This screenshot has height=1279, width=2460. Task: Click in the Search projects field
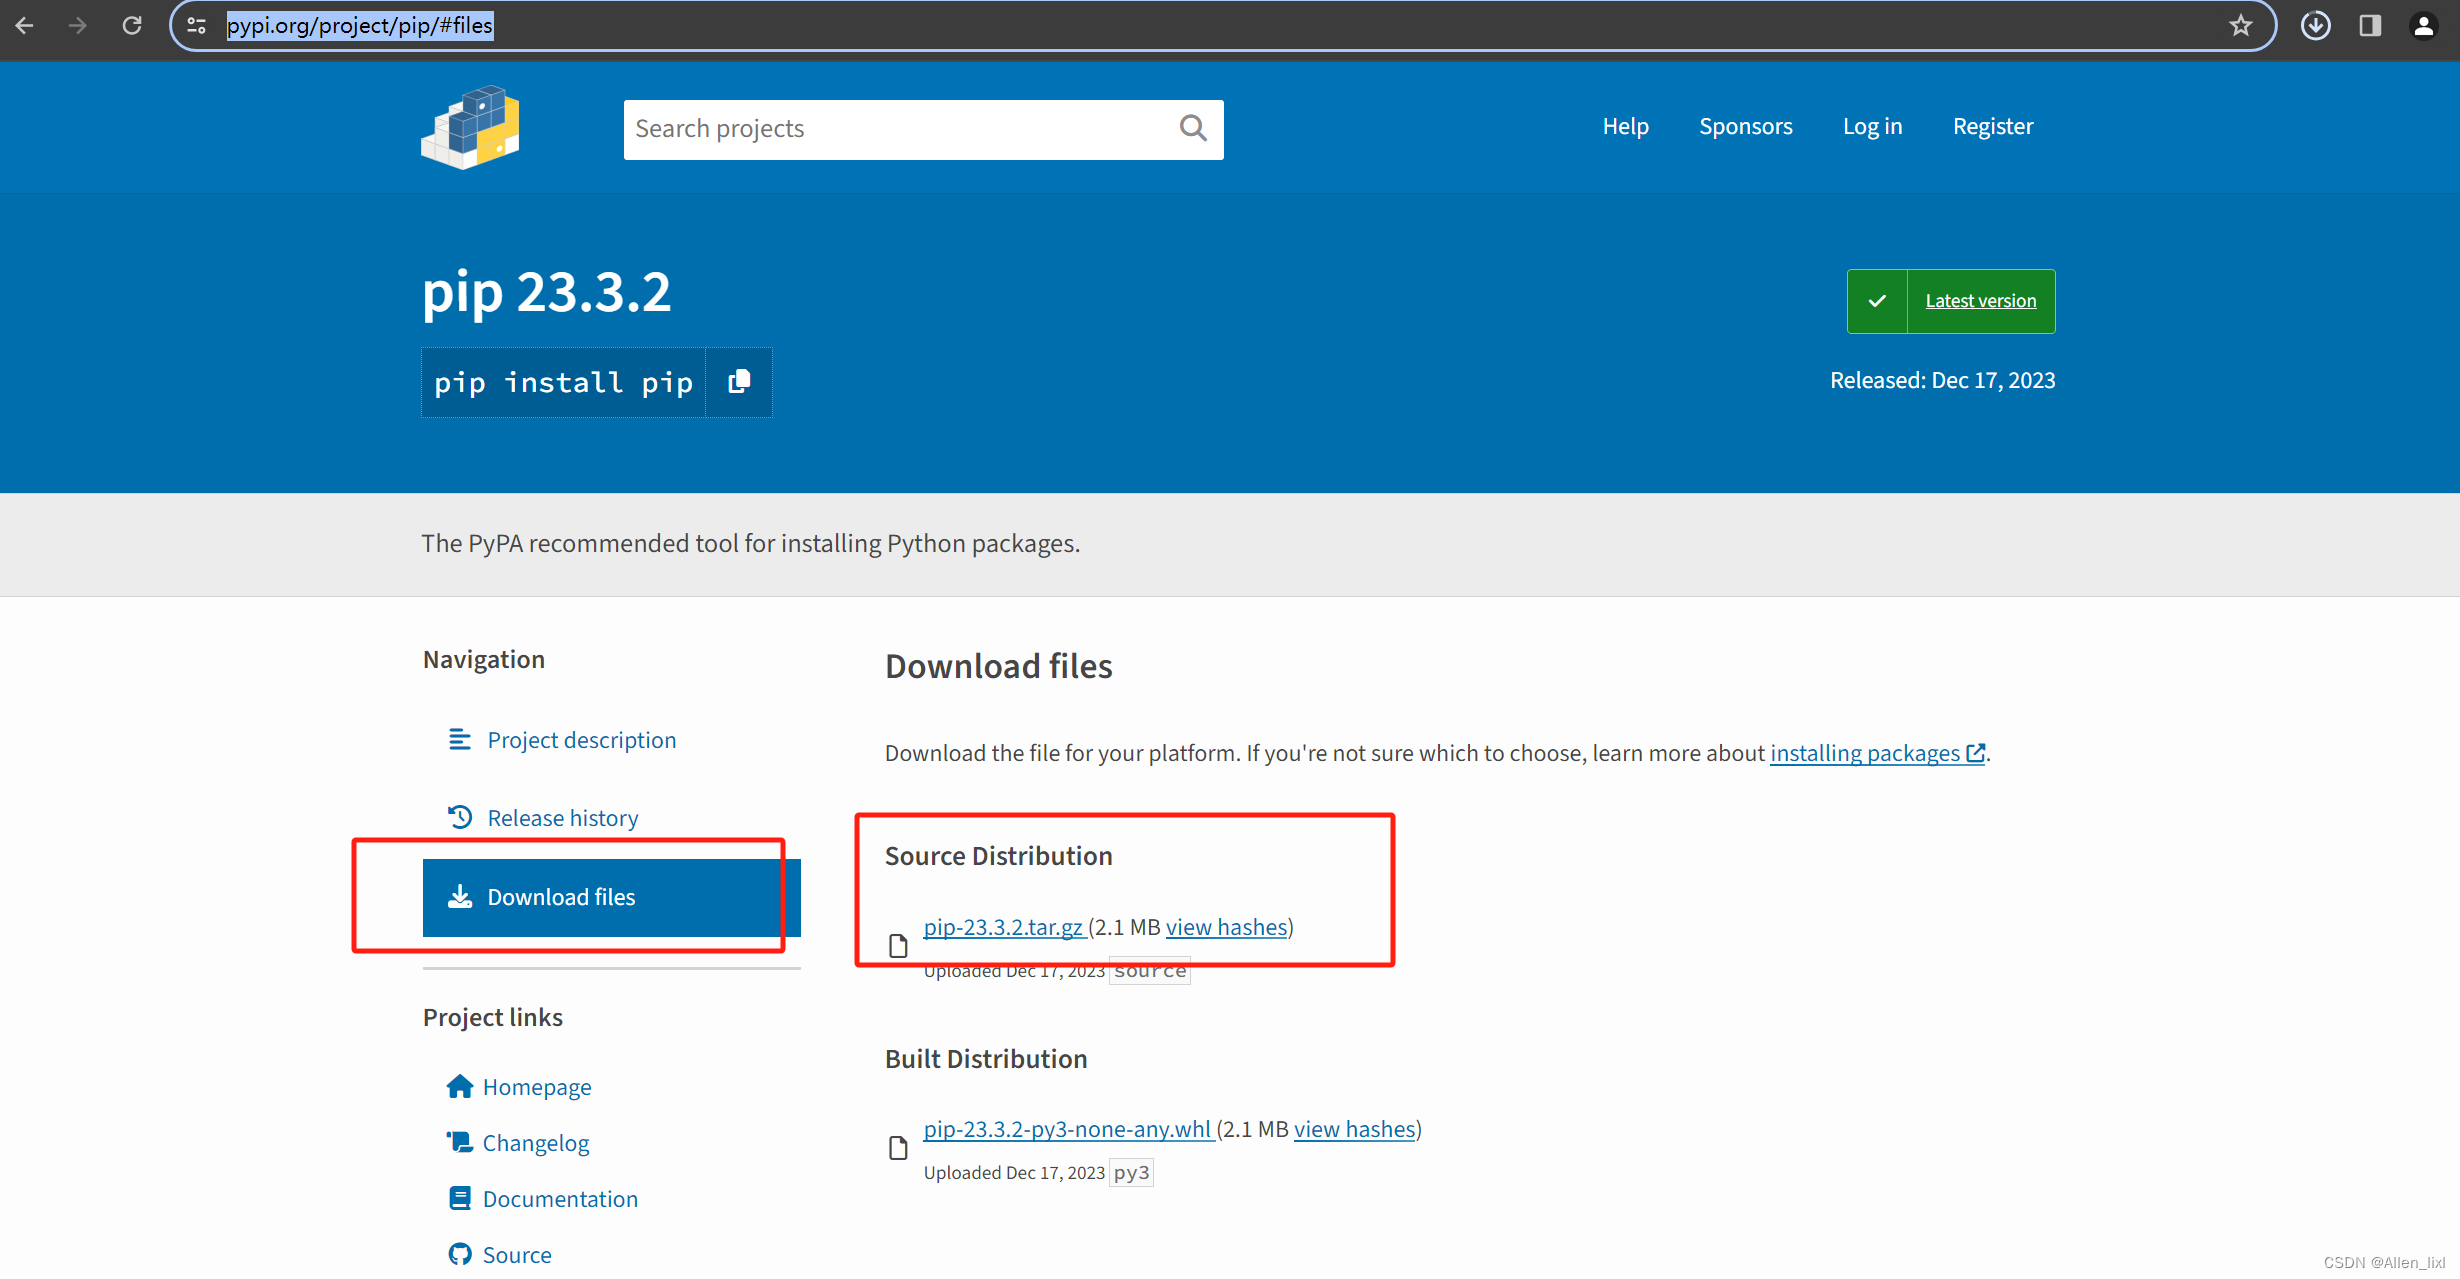[x=900, y=129]
